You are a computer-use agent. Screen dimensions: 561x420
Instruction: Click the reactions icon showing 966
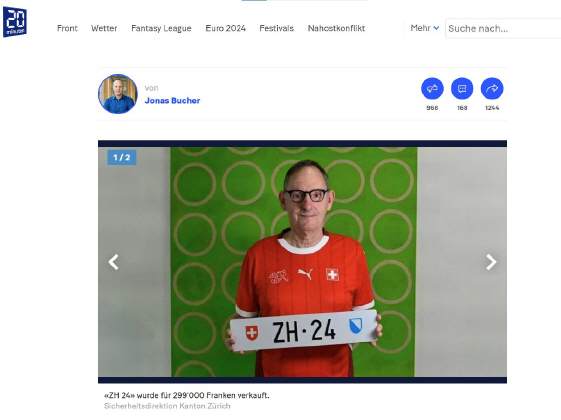tap(432, 88)
